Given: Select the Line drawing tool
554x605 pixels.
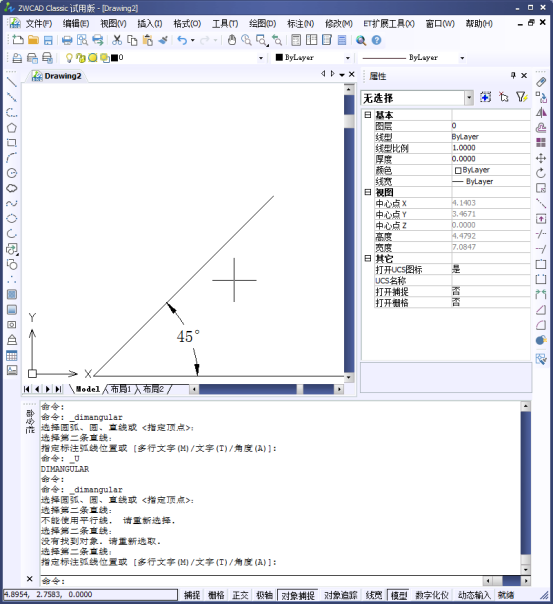Looking at the screenshot, I should (x=12, y=82).
